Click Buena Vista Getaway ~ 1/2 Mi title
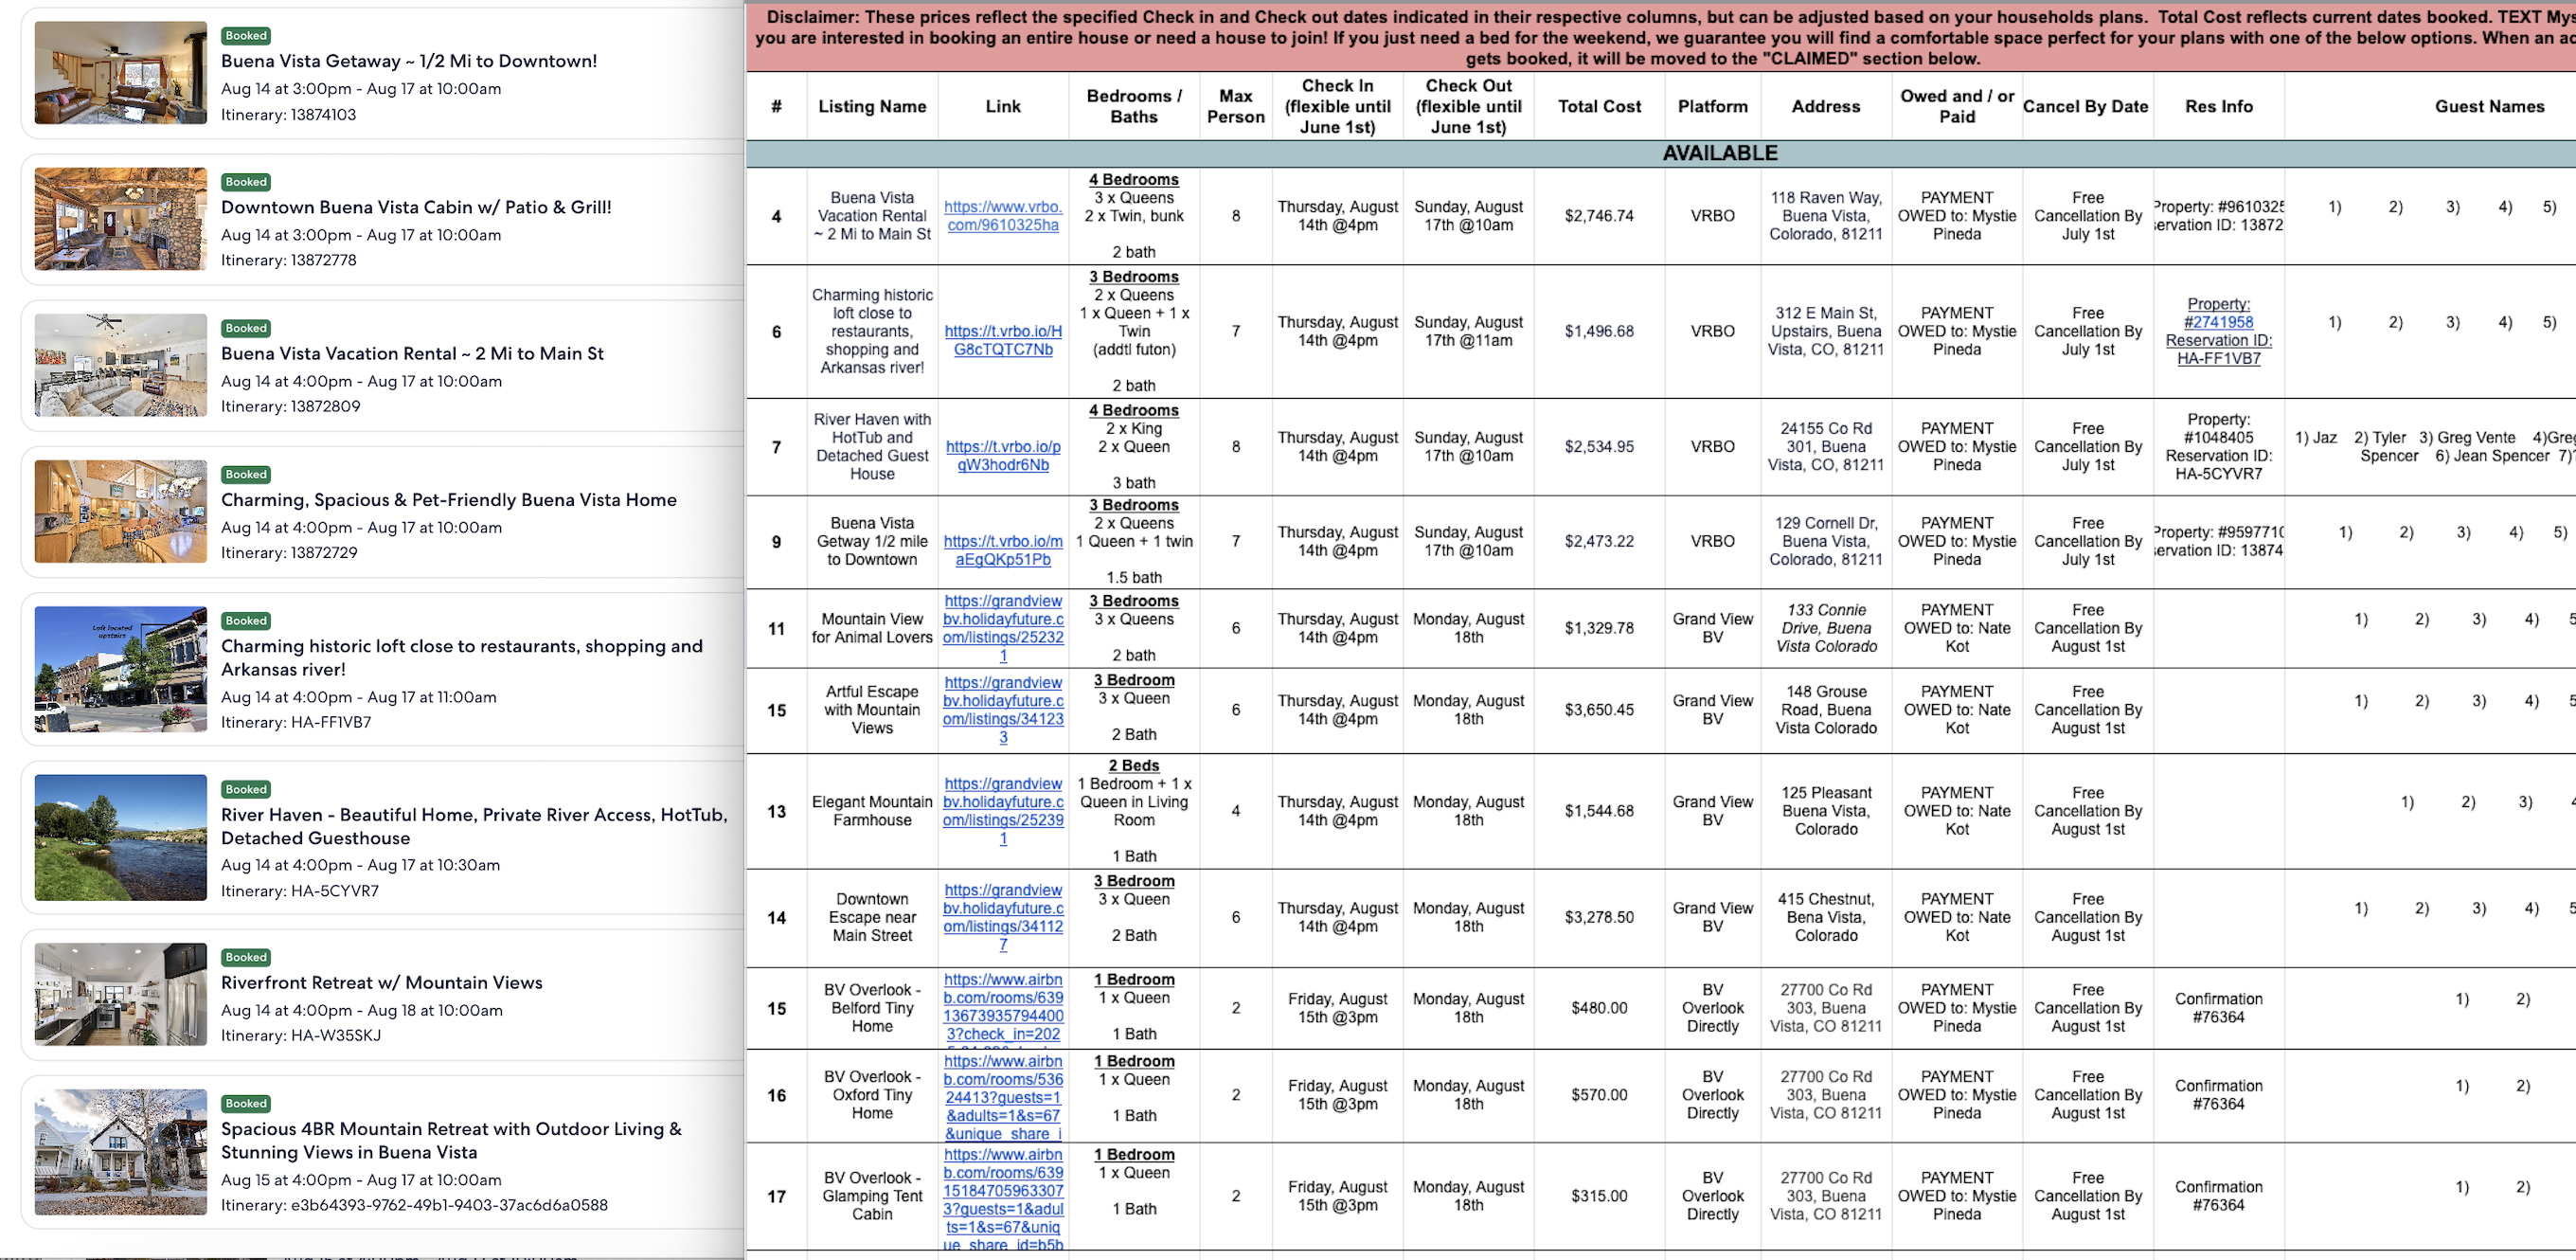2576x1260 pixels. coord(409,61)
